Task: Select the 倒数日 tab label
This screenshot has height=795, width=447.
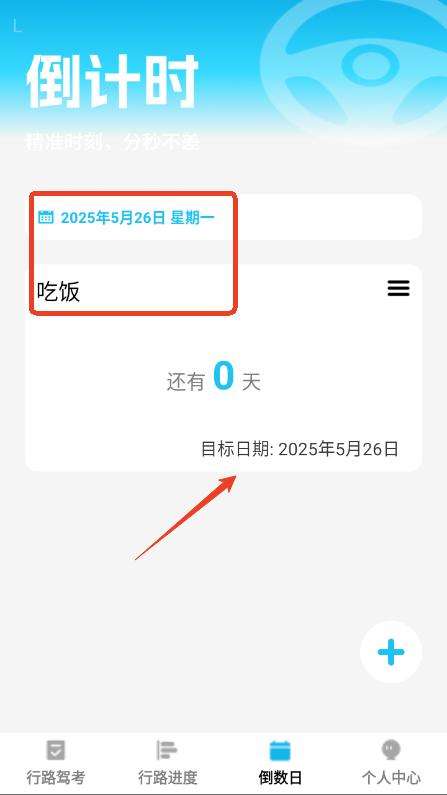Action: coord(280,777)
